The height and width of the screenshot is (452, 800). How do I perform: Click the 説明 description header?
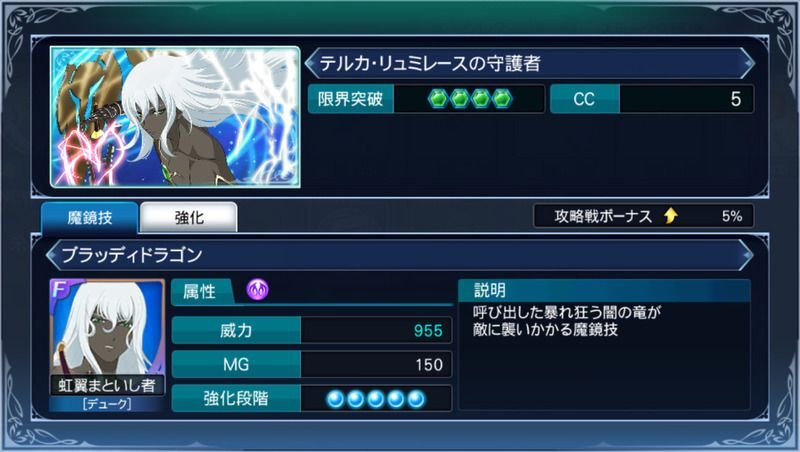(605, 290)
